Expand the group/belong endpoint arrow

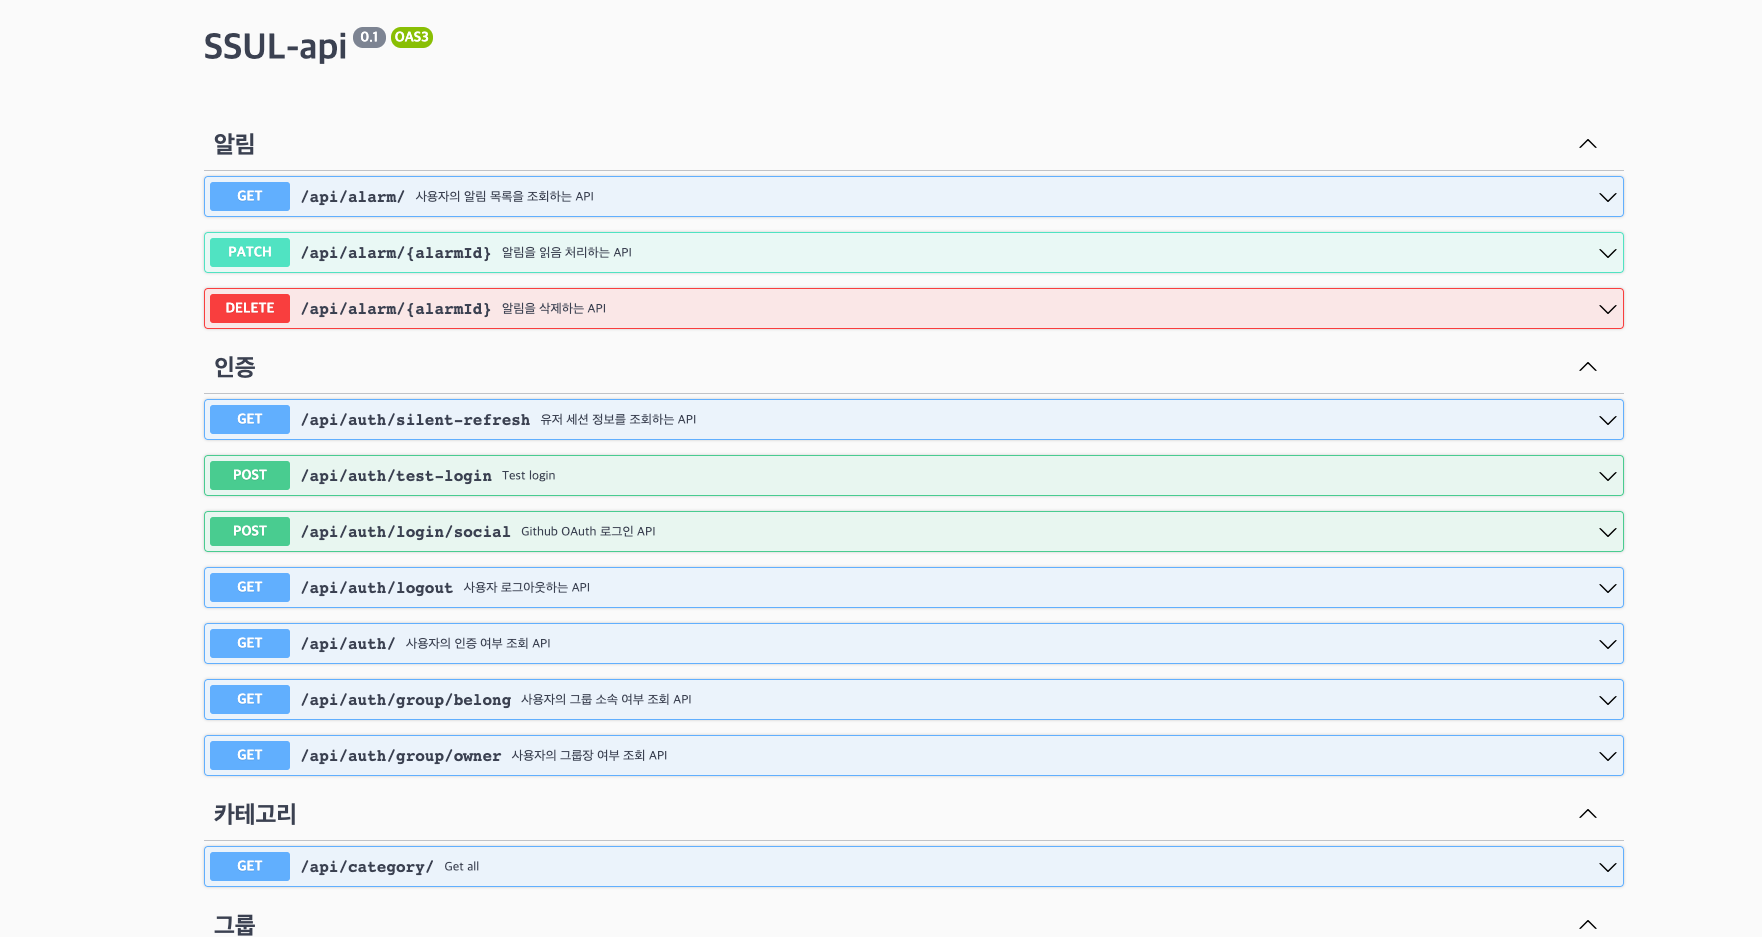click(1607, 700)
